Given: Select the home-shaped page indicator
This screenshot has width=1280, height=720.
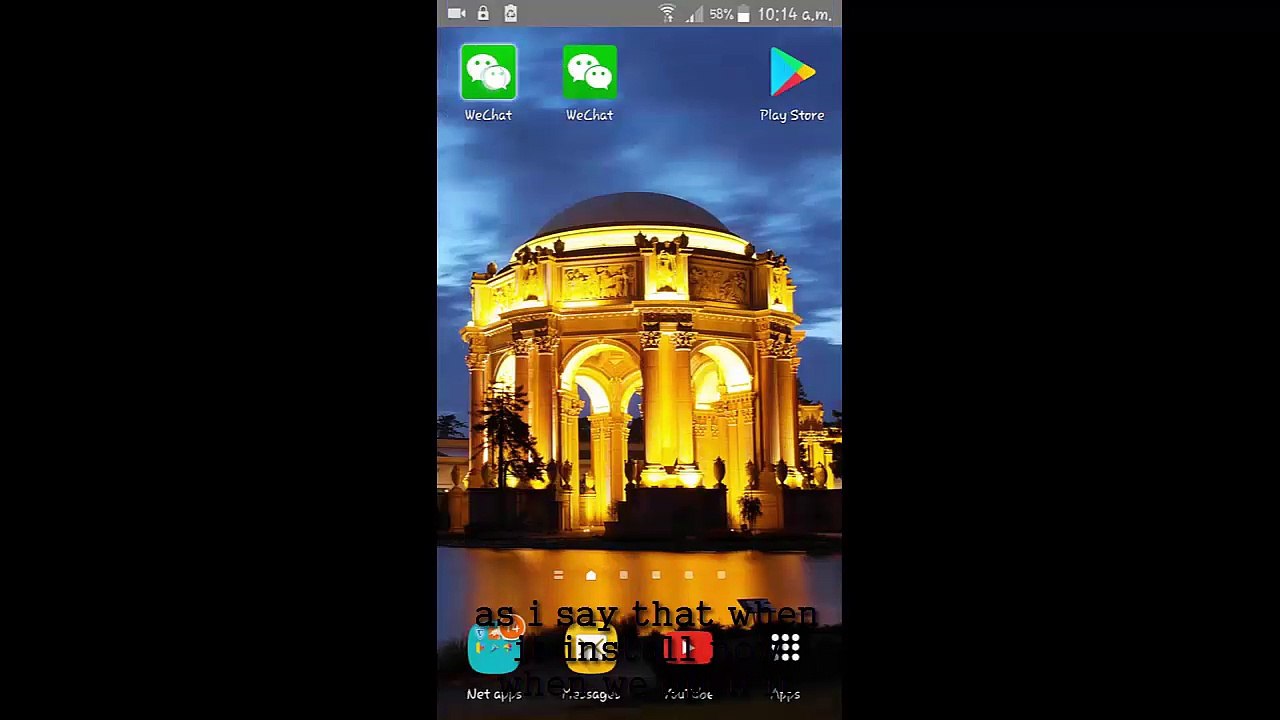Looking at the screenshot, I should pyautogui.click(x=591, y=575).
